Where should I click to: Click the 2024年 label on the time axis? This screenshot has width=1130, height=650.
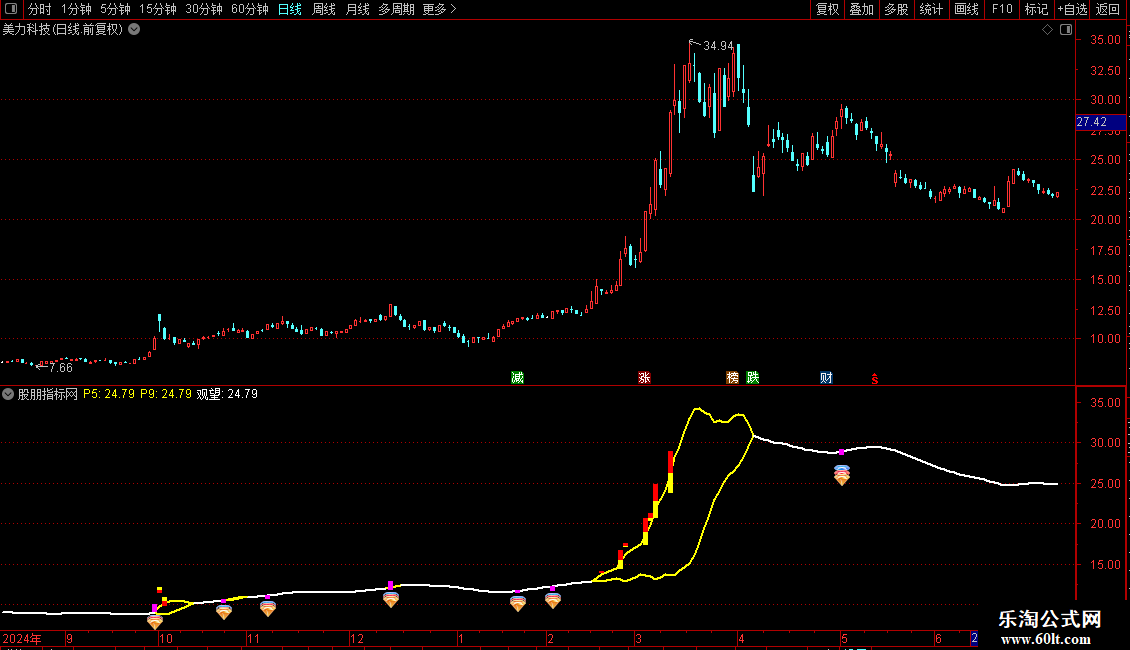click(22, 638)
